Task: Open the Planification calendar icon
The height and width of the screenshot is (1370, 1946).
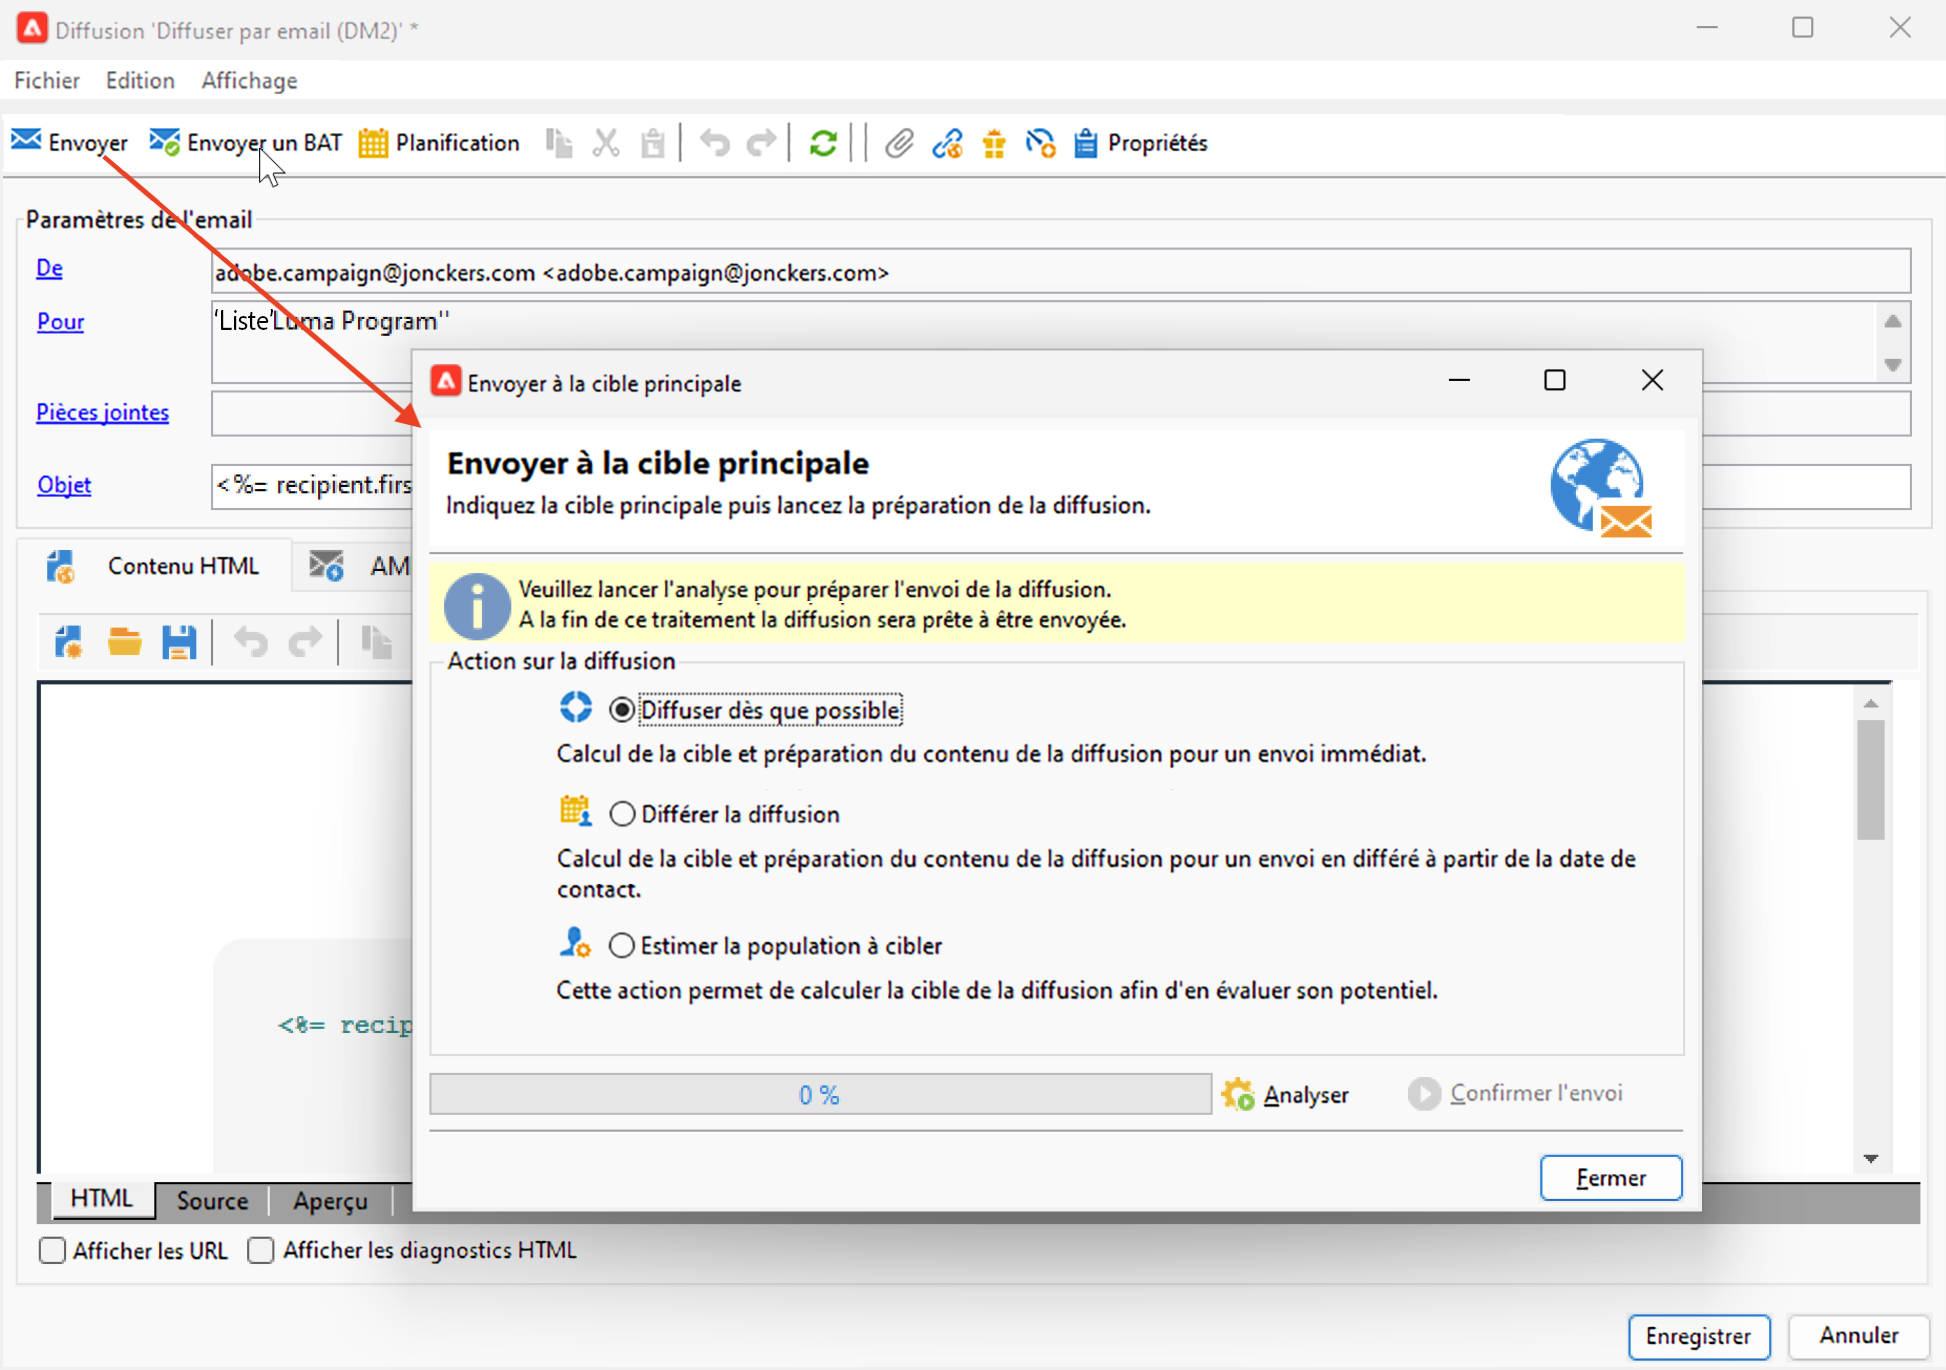Action: pyautogui.click(x=373, y=143)
